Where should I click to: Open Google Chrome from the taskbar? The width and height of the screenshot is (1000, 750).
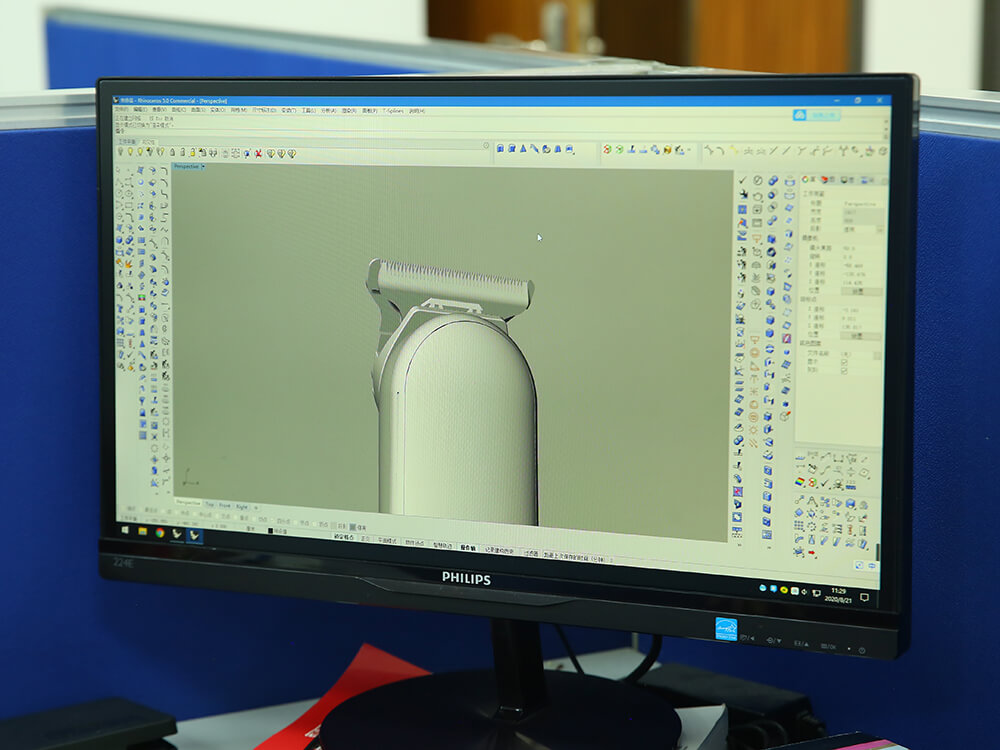(x=159, y=533)
